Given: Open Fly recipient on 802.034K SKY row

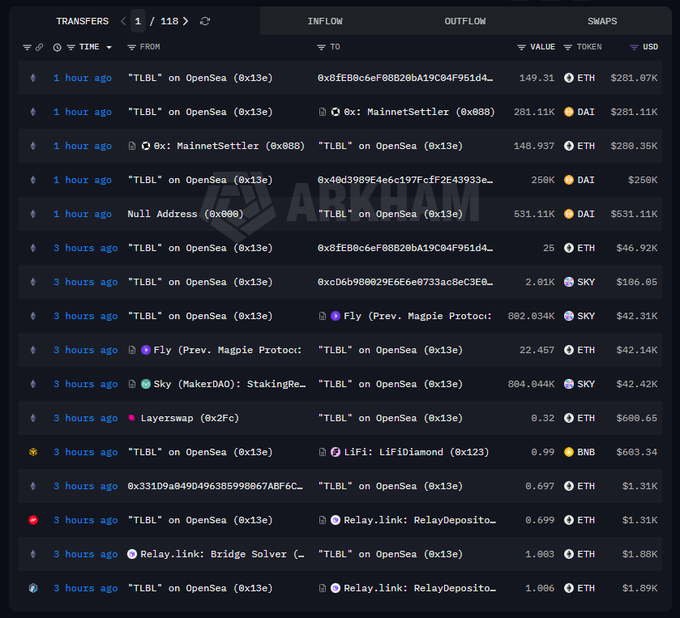Looking at the screenshot, I should (418, 316).
